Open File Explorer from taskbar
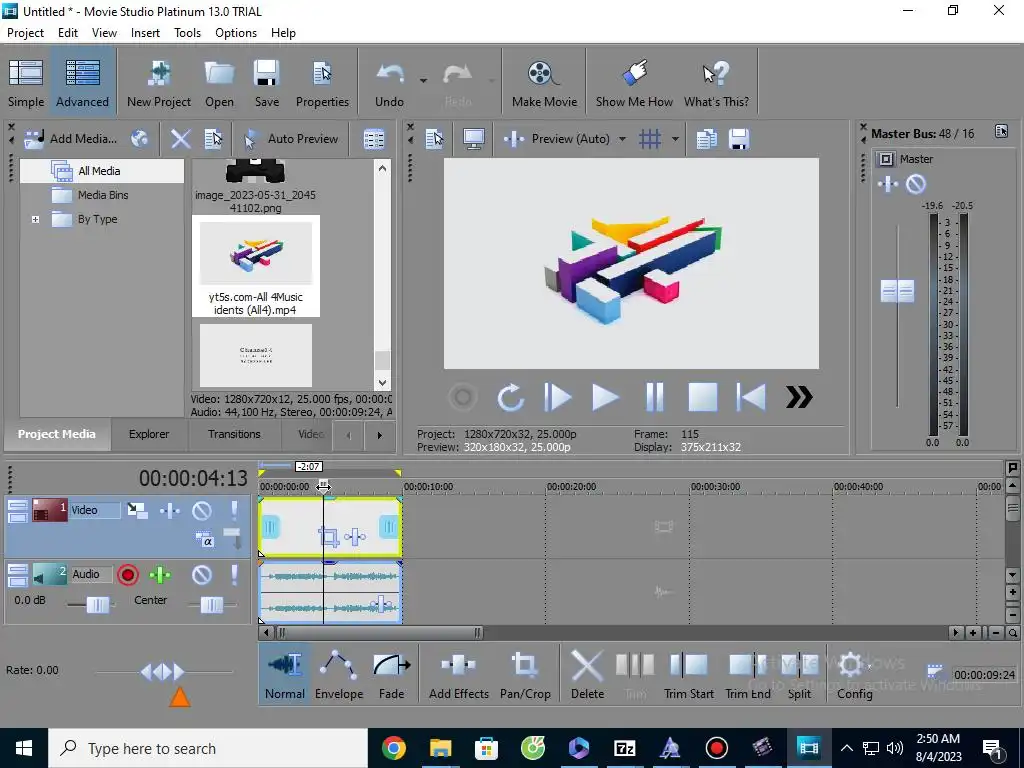Image resolution: width=1024 pixels, height=768 pixels. click(440, 748)
